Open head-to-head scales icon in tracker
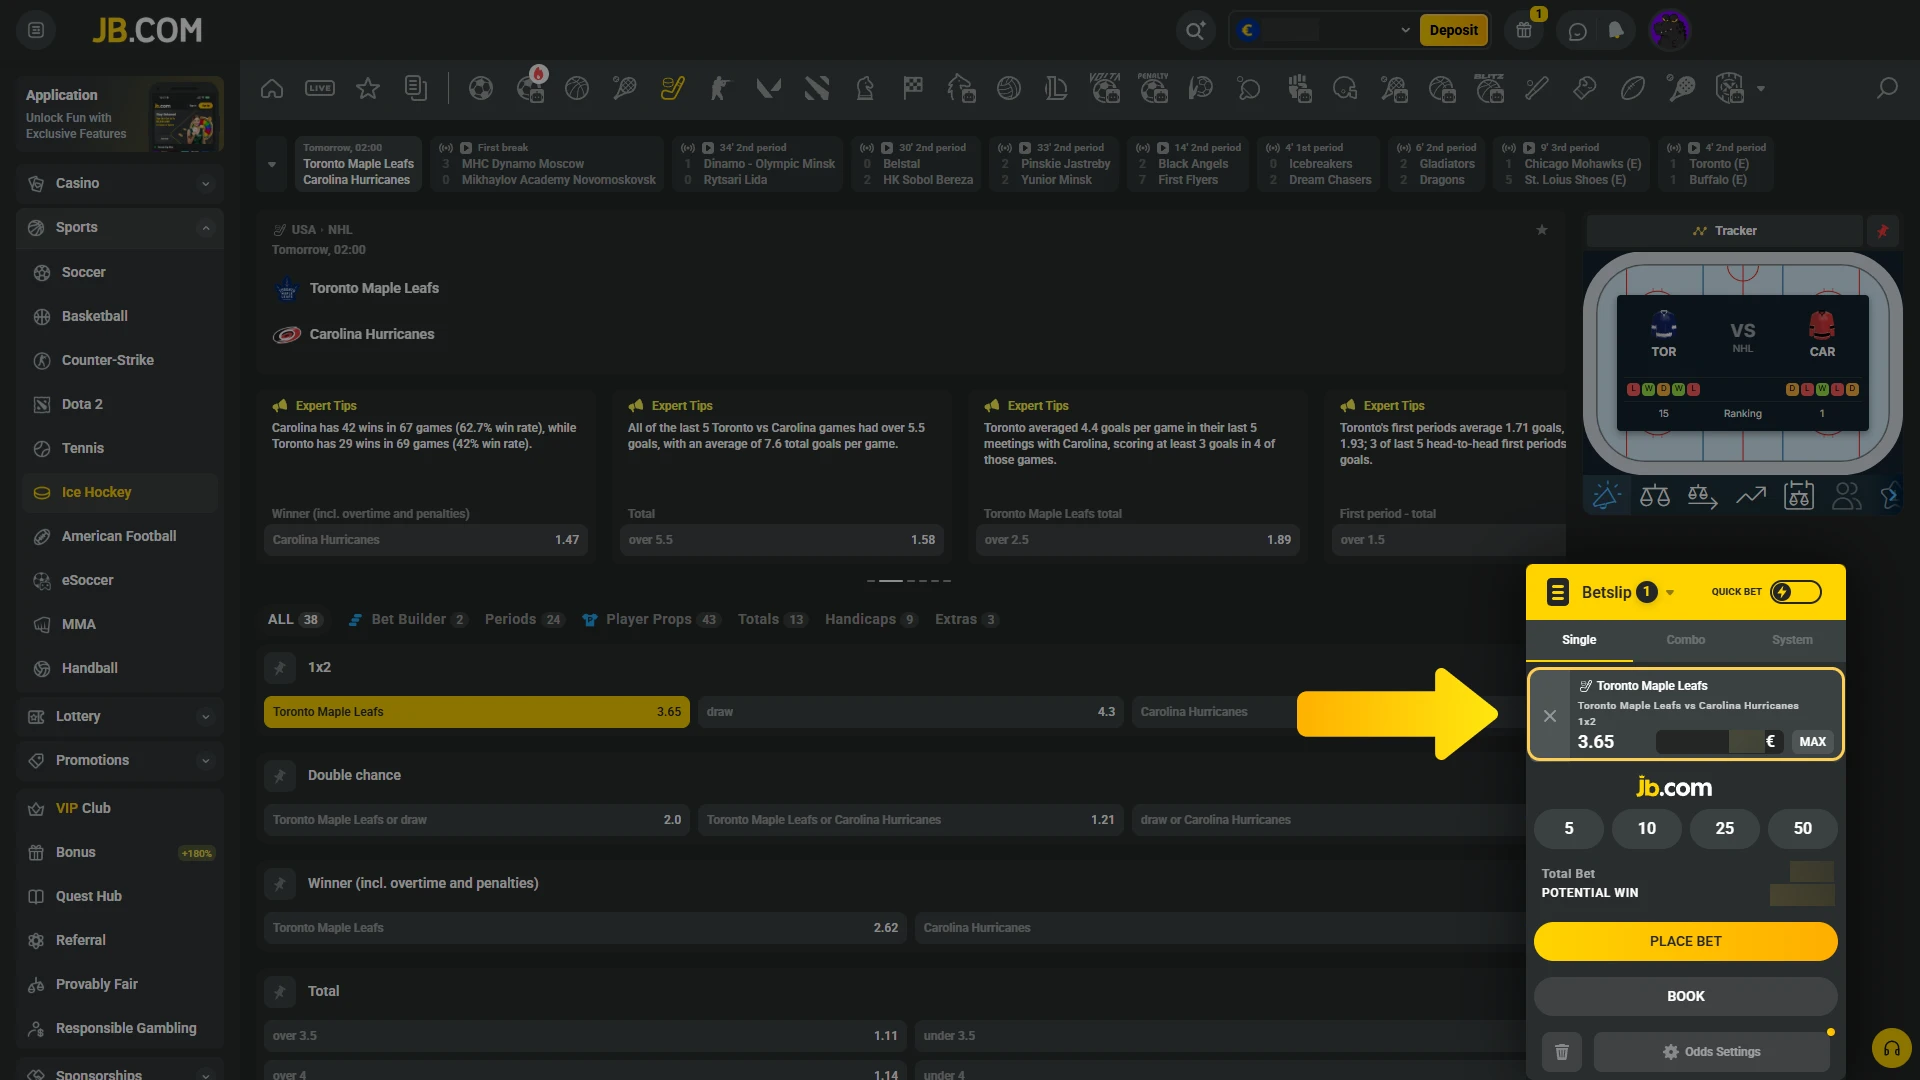 pos(1655,495)
